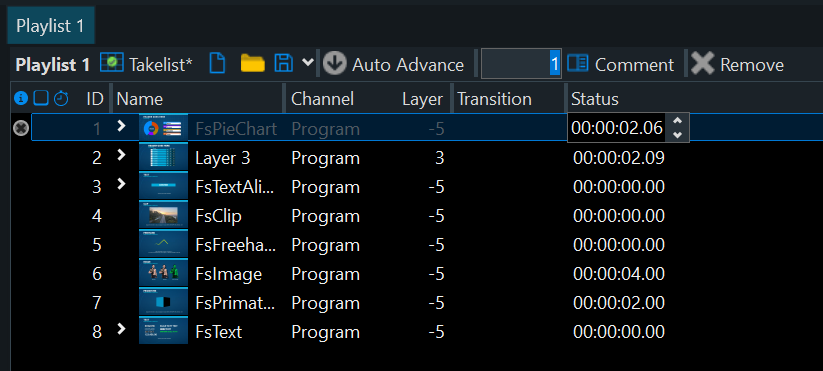
Task: Click the stopwatch timer column icon
Action: pos(61,98)
